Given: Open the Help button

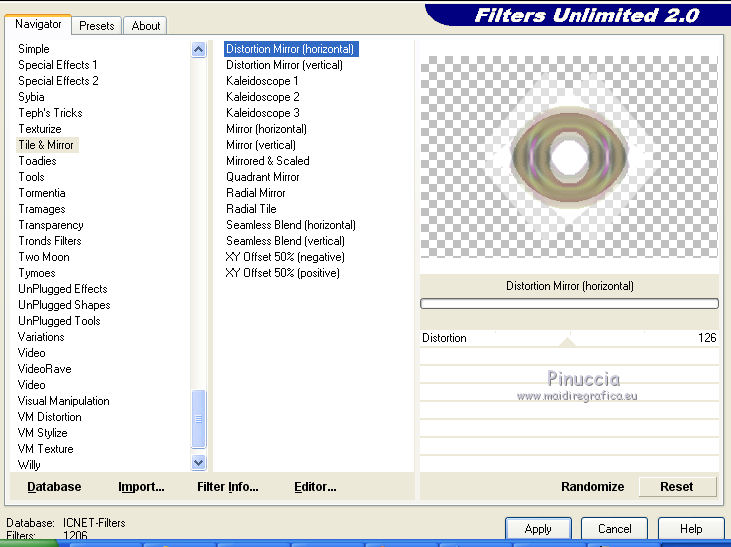Looking at the screenshot, I should 691,529.
